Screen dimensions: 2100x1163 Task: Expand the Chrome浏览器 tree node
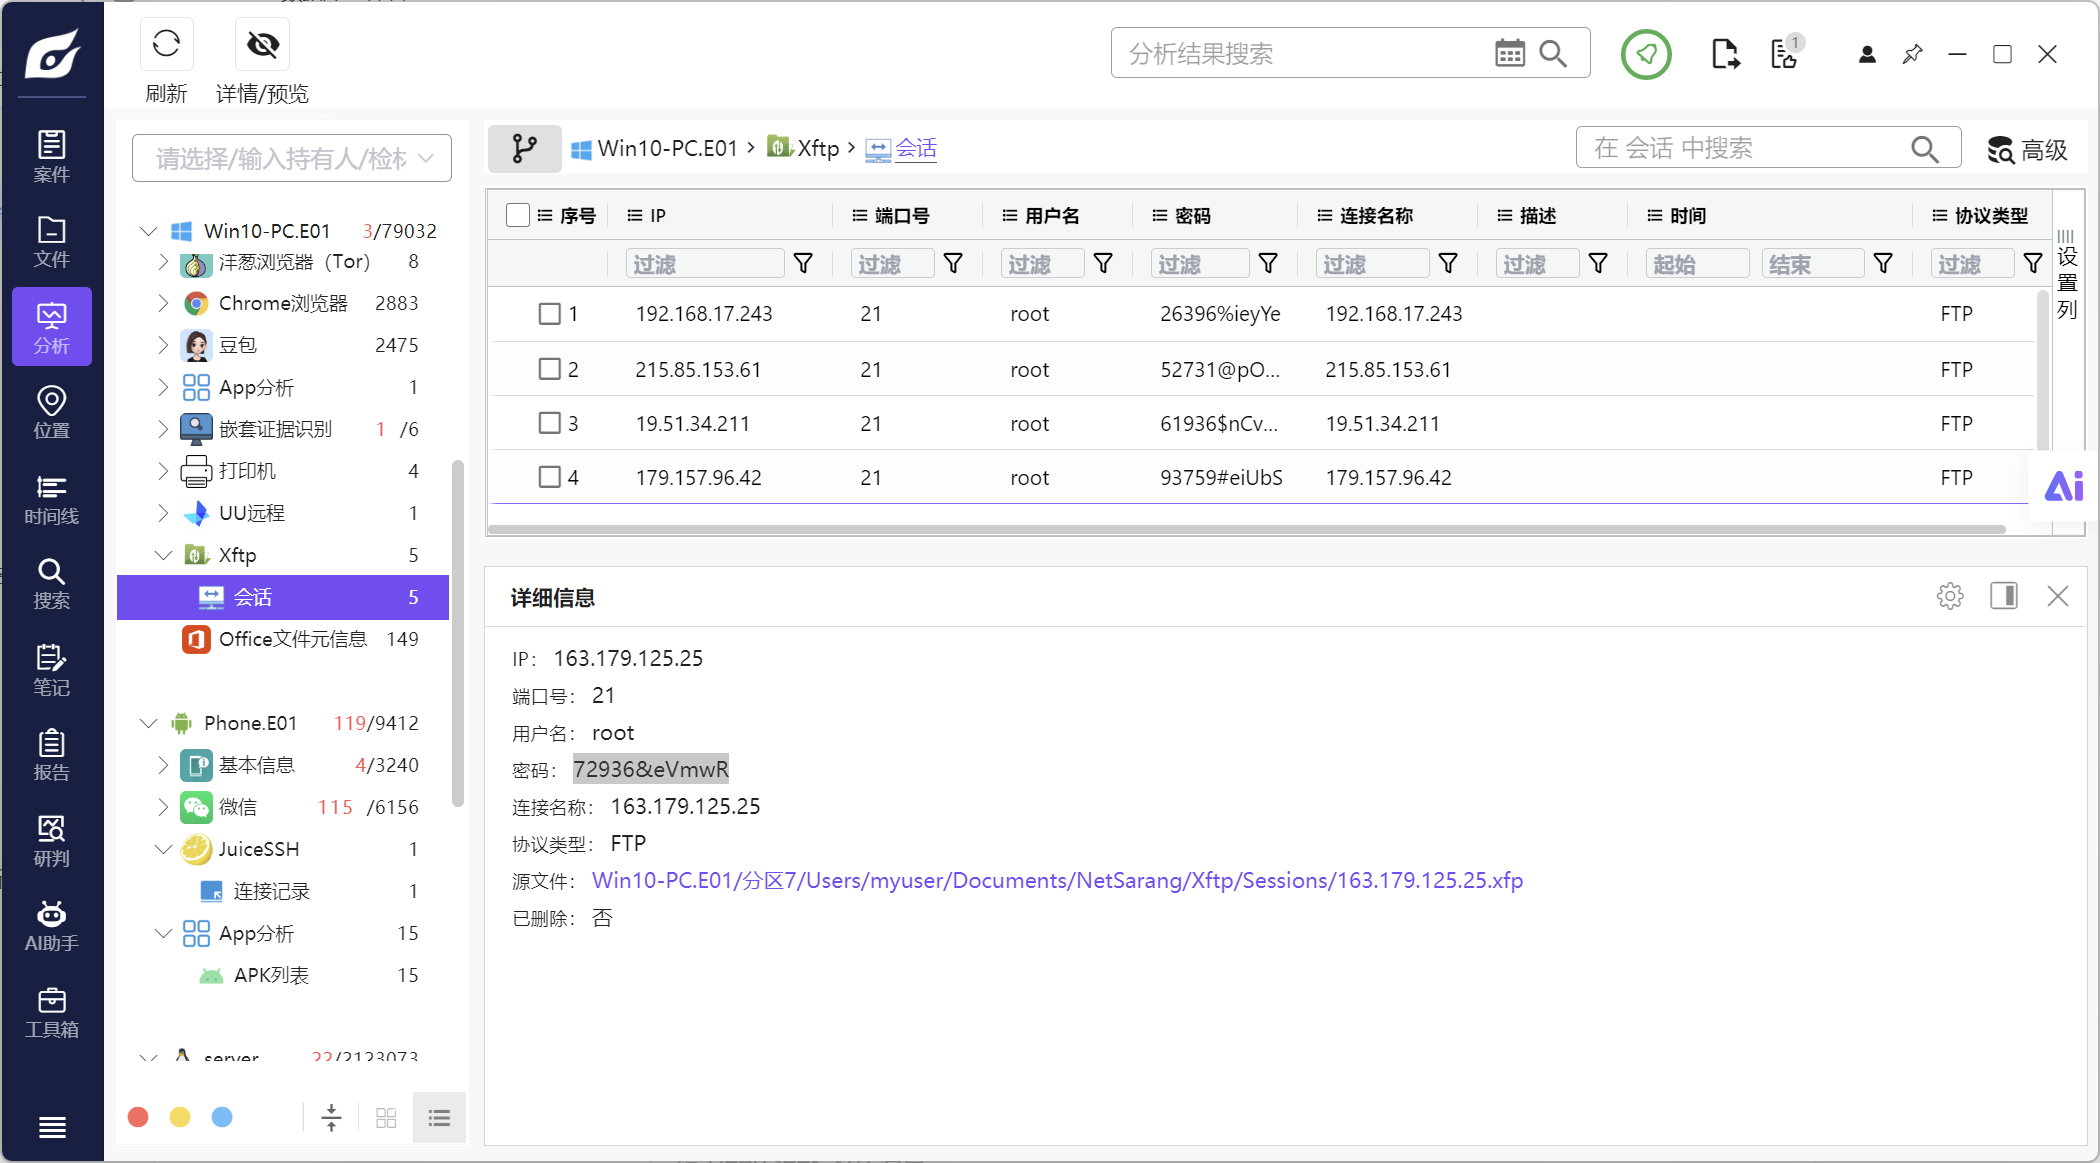click(164, 303)
